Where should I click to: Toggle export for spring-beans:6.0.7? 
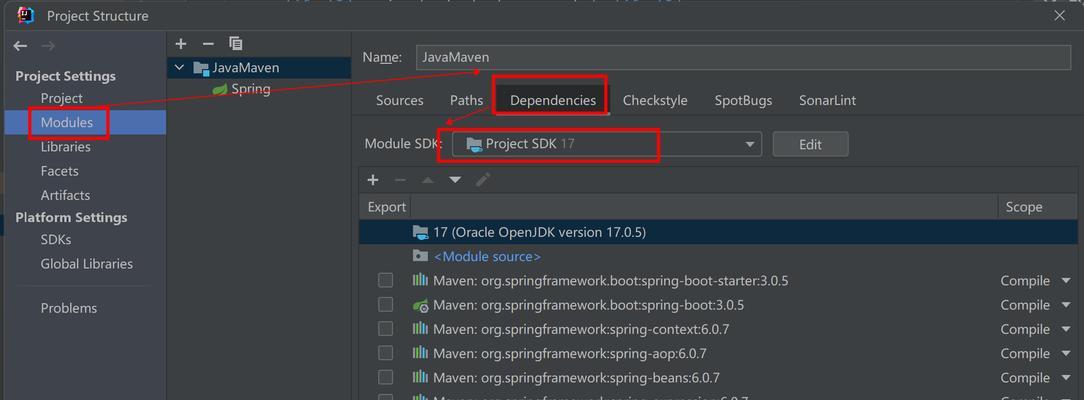[385, 377]
